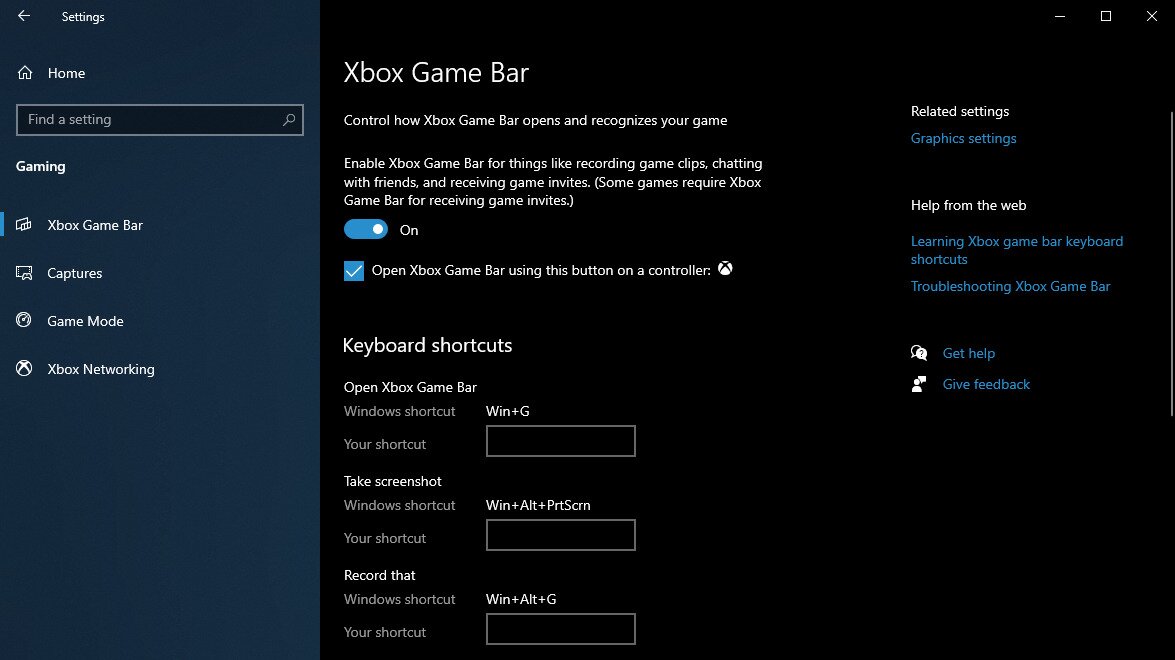The width and height of the screenshot is (1175, 660).
Task: Click the Get help link
Action: point(968,353)
